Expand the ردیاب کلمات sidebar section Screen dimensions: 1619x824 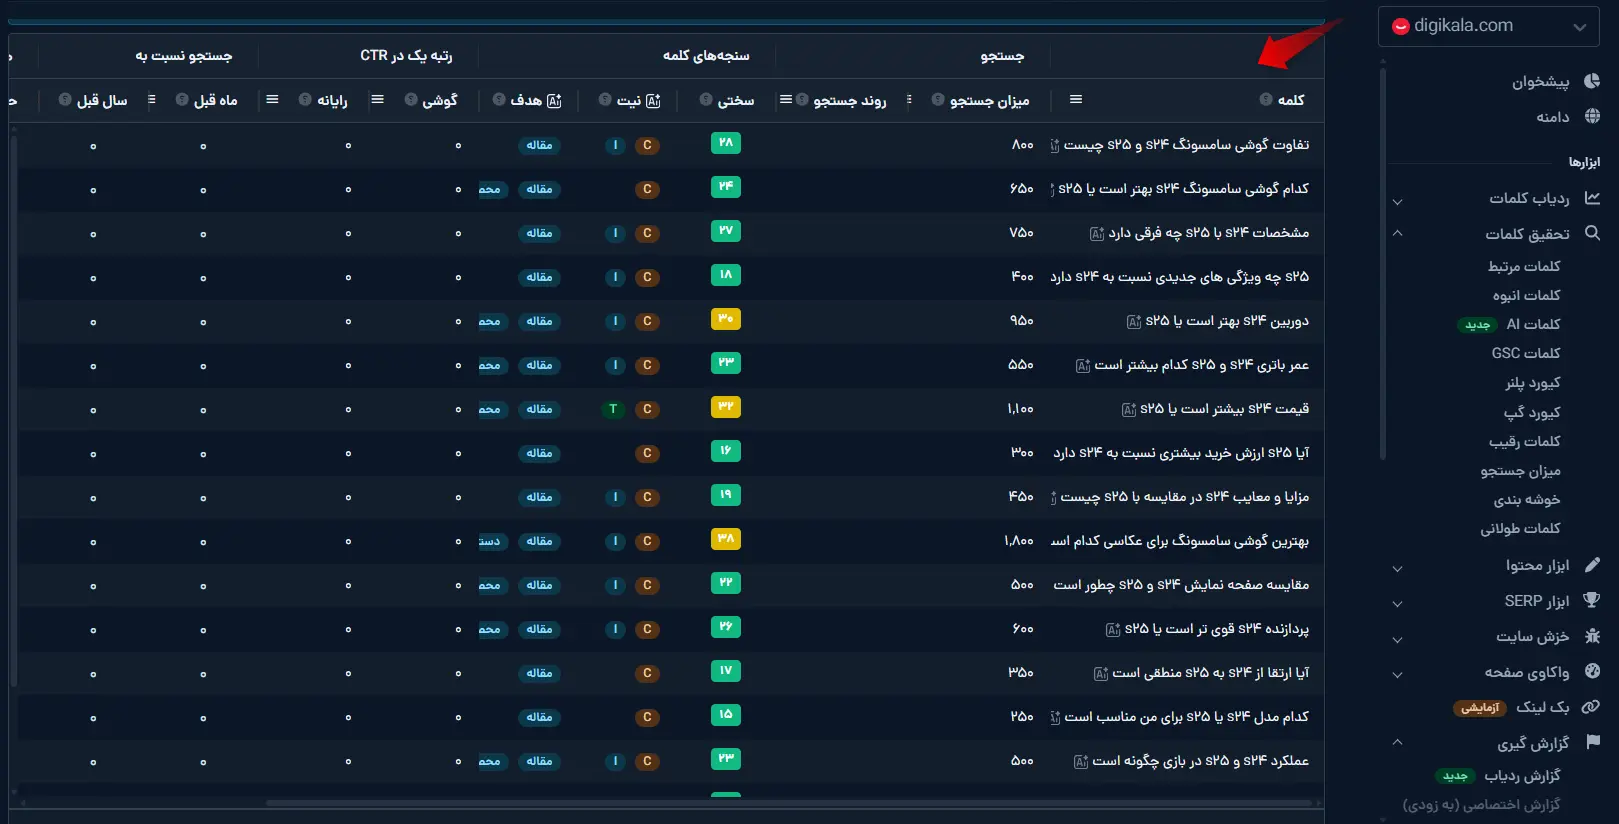coord(1397,201)
